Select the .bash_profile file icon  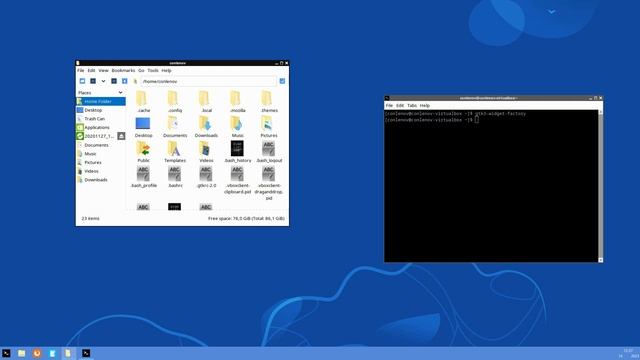[143, 173]
